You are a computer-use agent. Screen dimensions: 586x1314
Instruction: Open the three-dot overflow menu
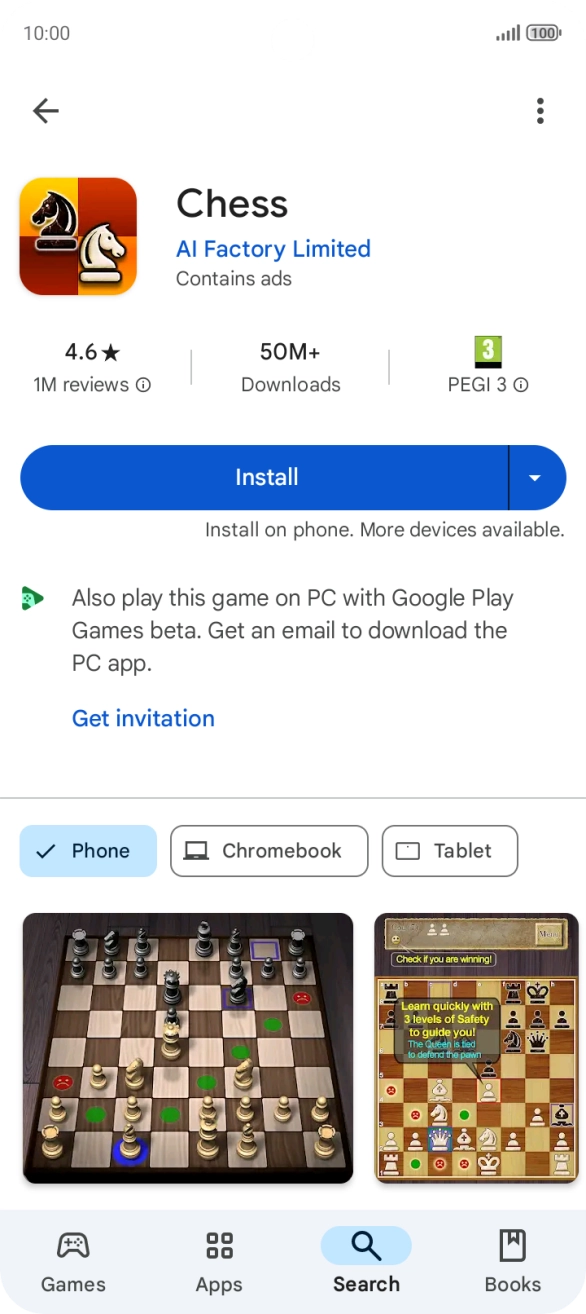click(540, 111)
